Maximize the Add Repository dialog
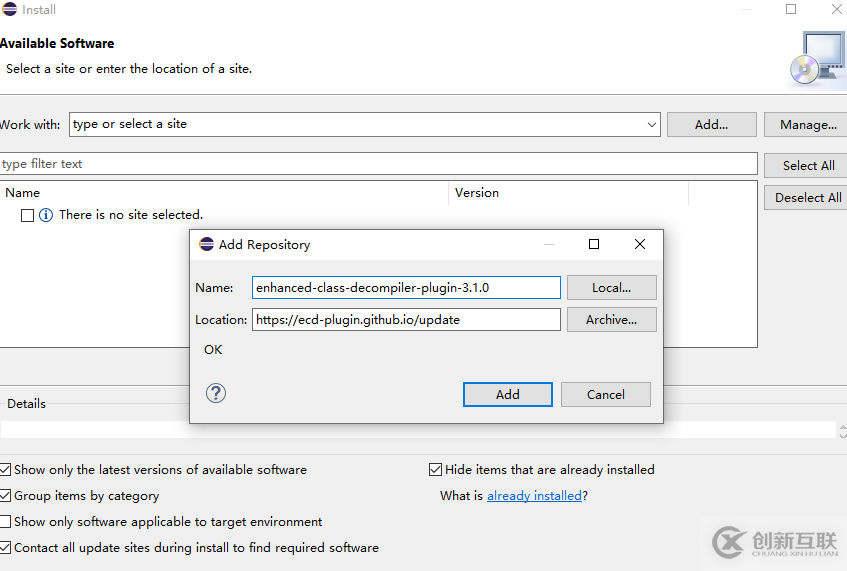This screenshot has width=847, height=571. pos(594,244)
